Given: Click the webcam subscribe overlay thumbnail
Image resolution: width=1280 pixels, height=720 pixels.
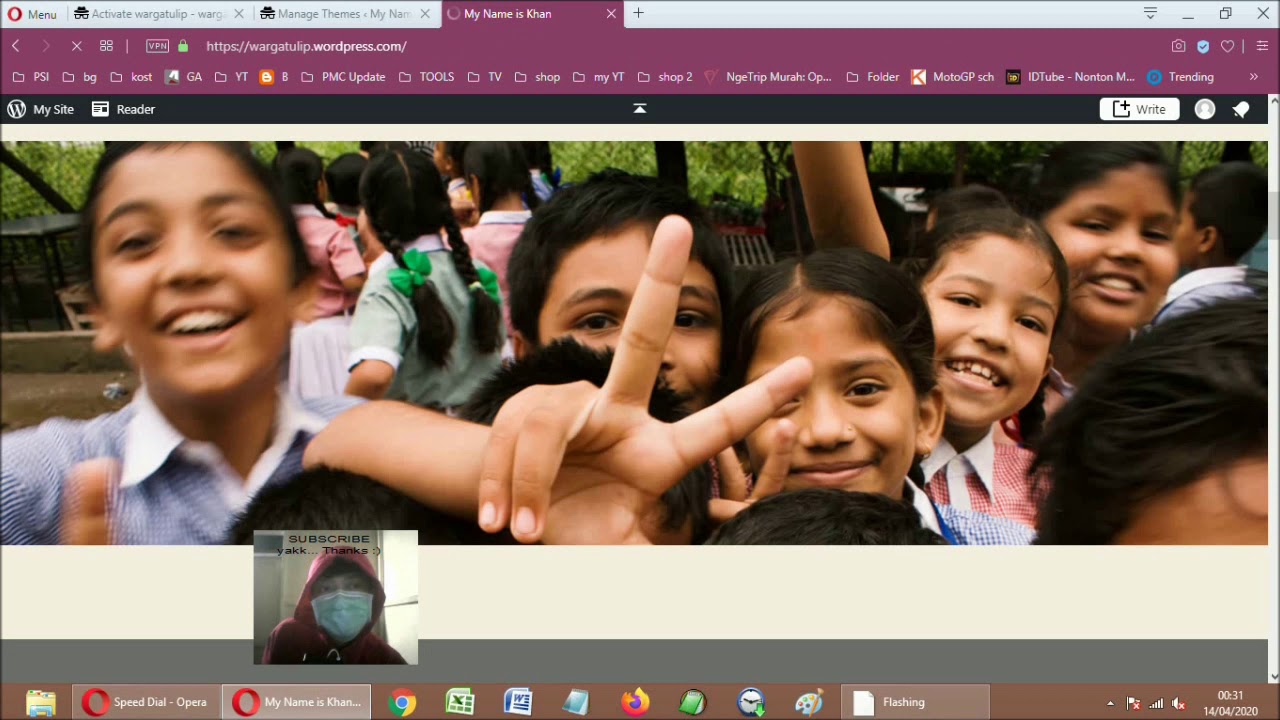Looking at the screenshot, I should click(335, 597).
